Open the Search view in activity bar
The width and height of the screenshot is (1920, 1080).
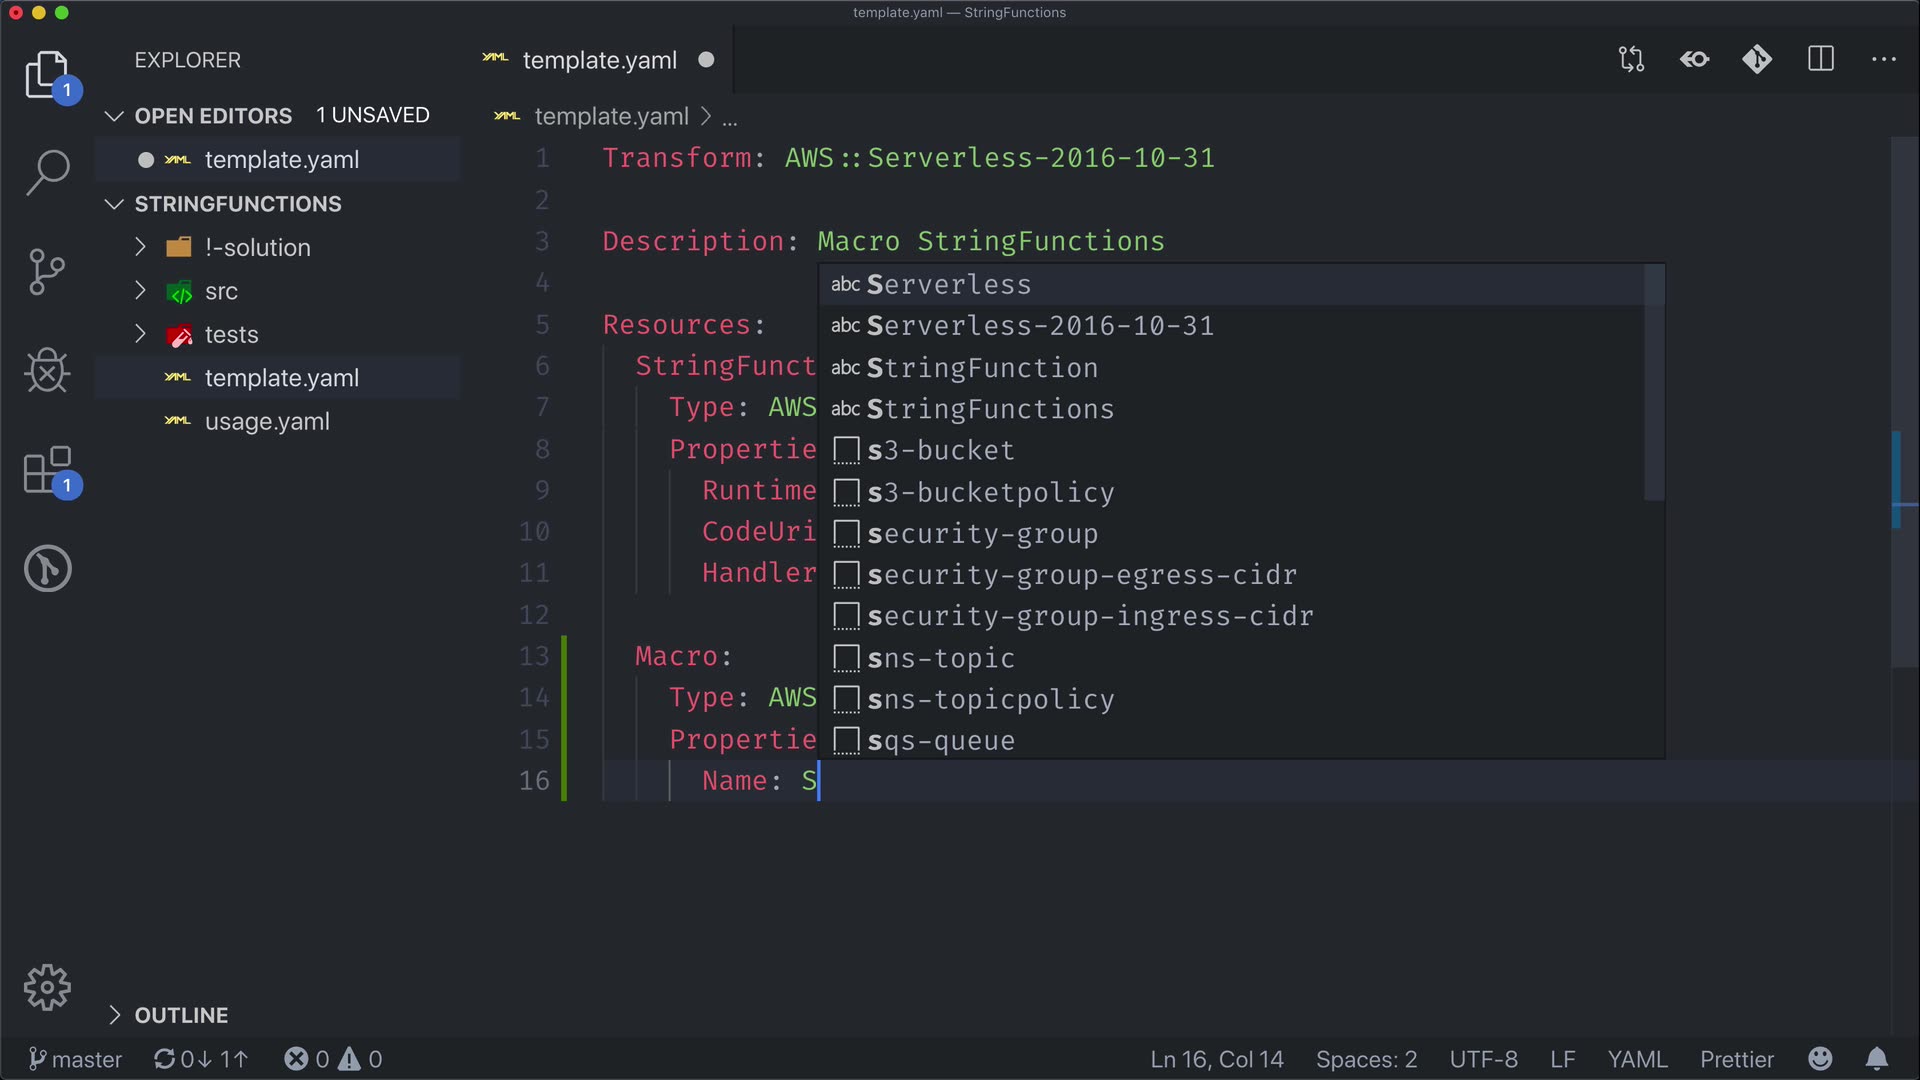47,172
